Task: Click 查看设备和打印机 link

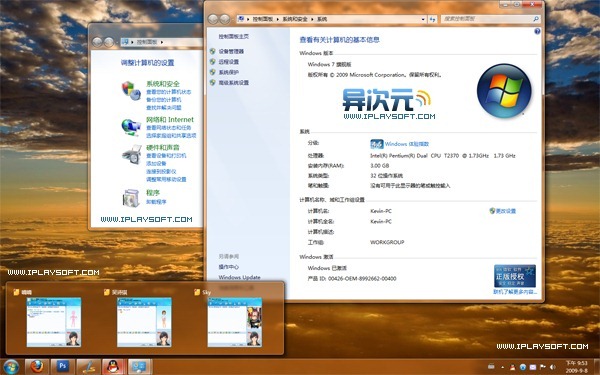Action: (166, 155)
